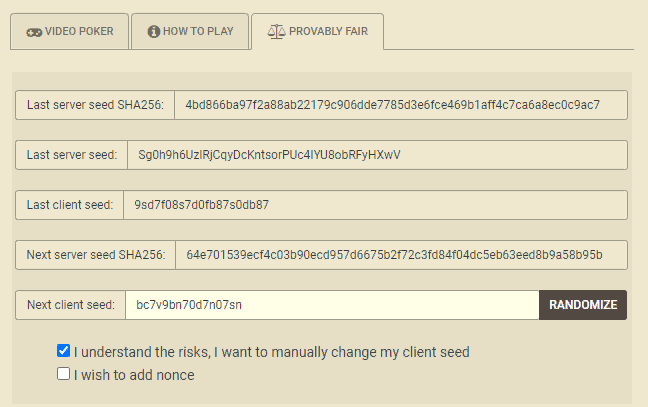
Task: Click the Next server seed SHA256 hash value
Action: [400, 255]
